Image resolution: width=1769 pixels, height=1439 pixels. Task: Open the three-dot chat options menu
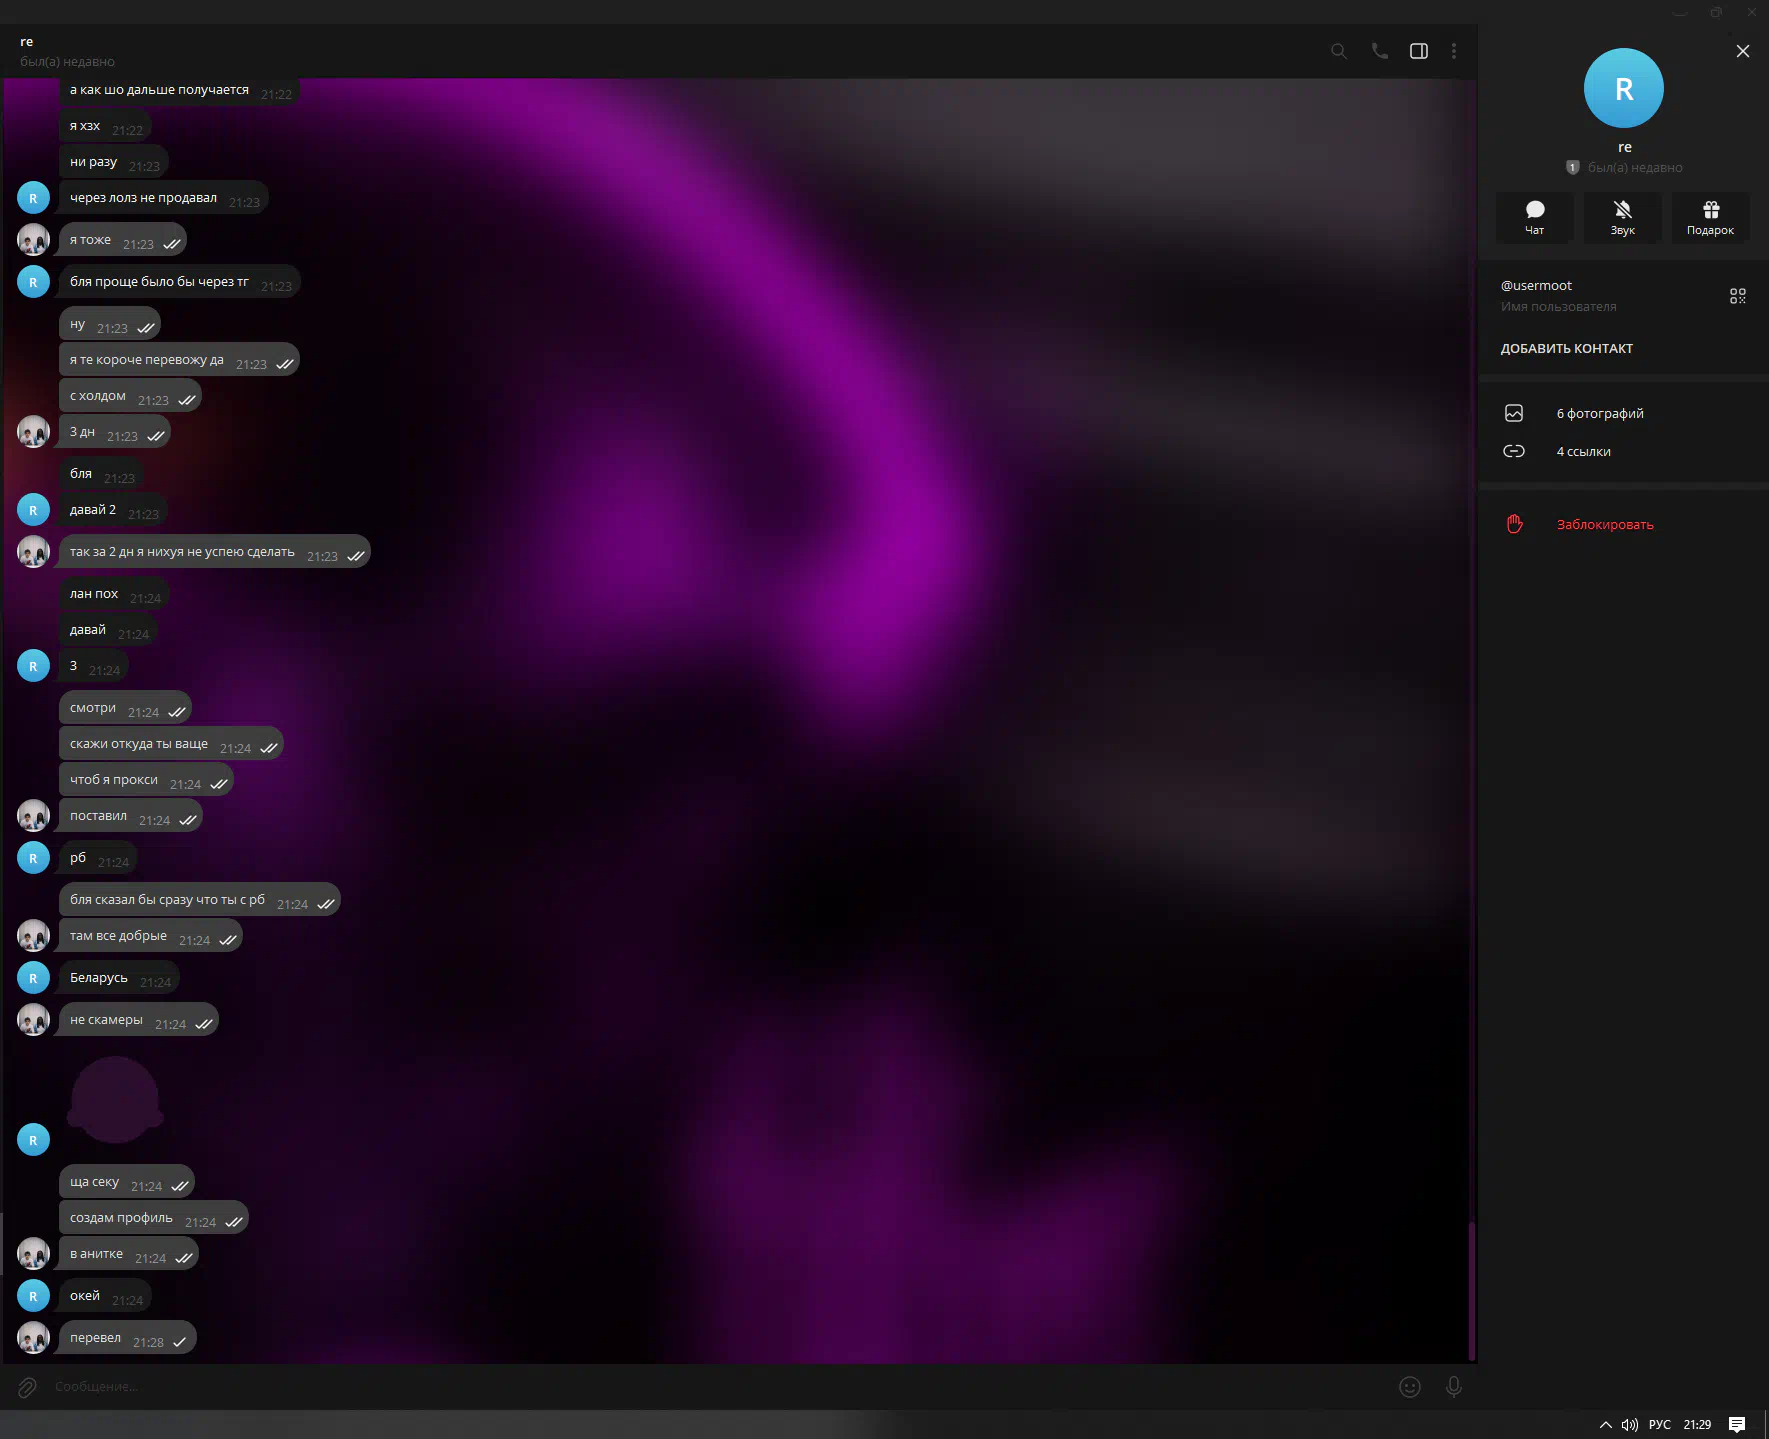[1453, 51]
